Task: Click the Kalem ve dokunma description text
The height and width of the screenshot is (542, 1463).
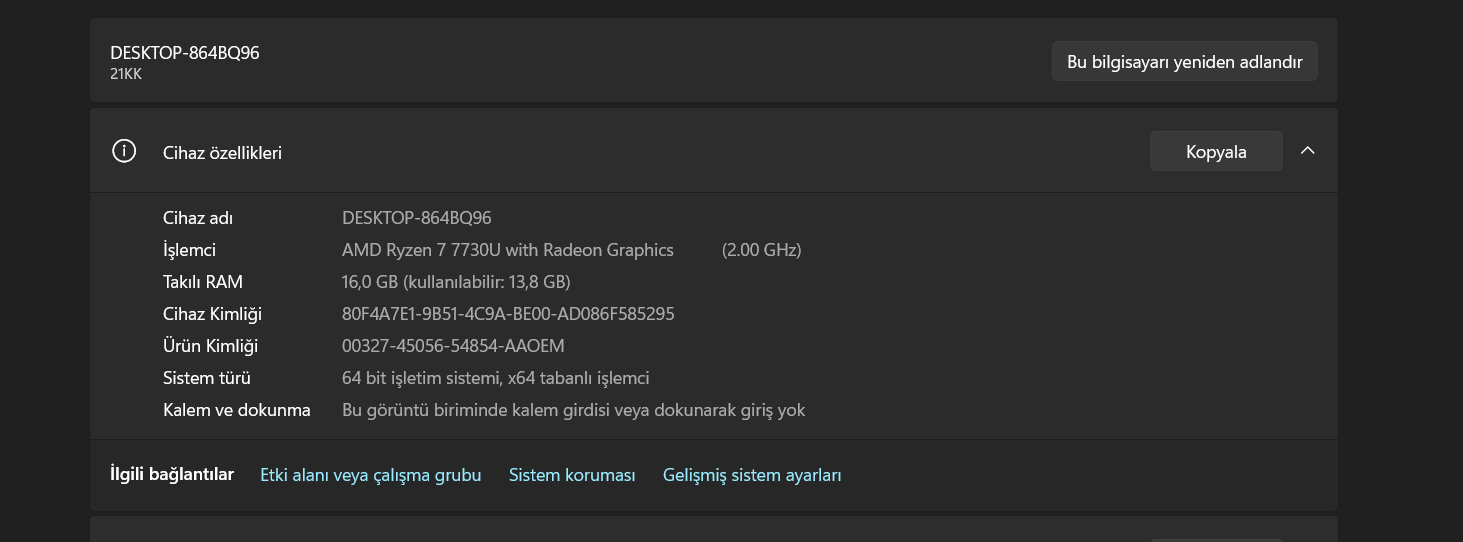Action: tap(573, 410)
